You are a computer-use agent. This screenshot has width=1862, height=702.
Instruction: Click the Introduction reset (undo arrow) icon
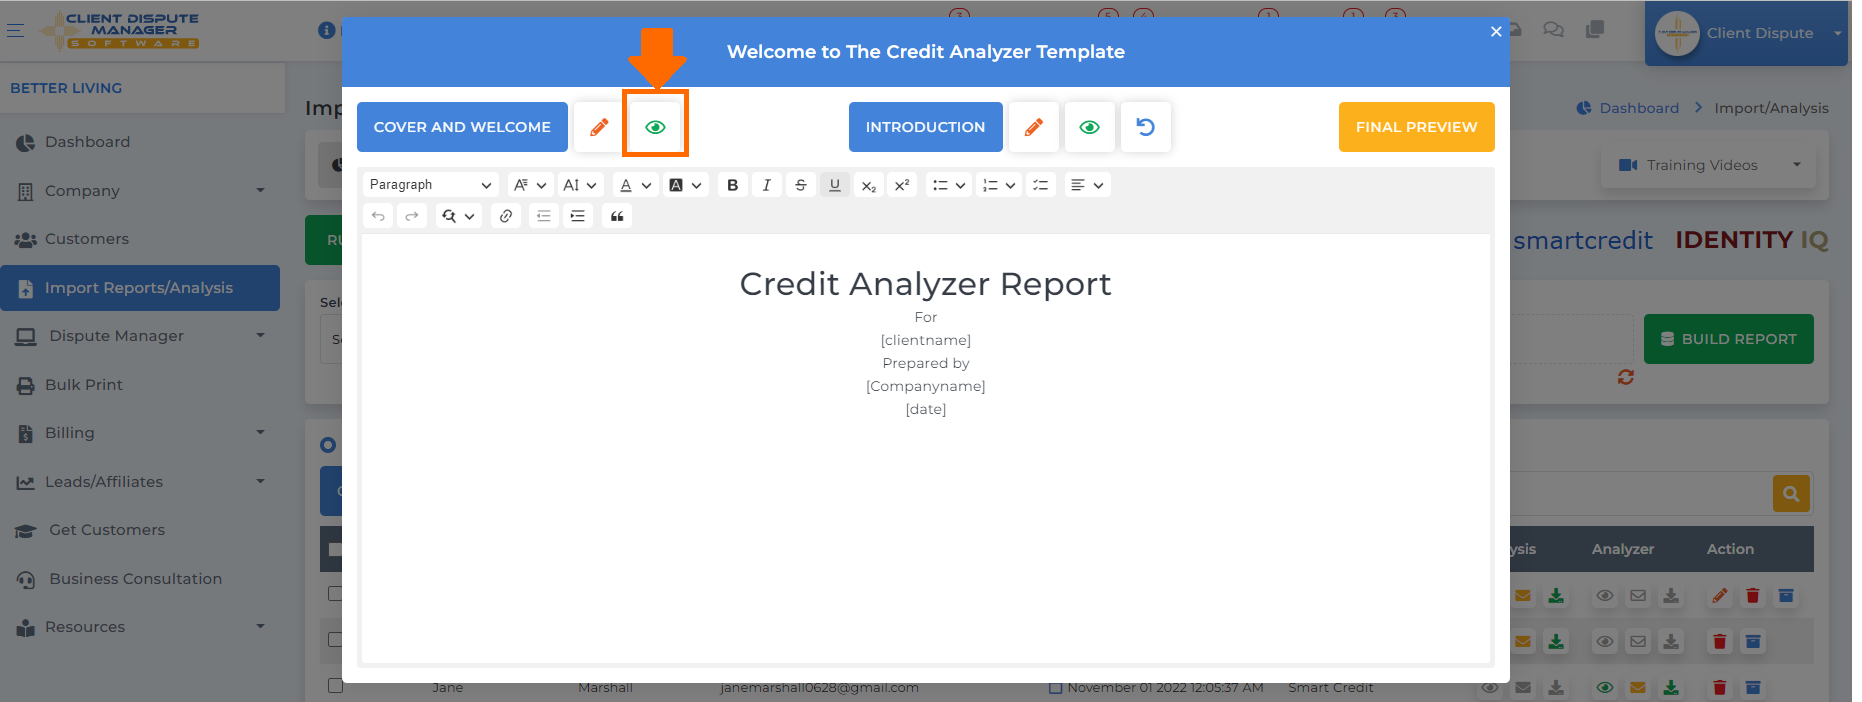point(1146,127)
